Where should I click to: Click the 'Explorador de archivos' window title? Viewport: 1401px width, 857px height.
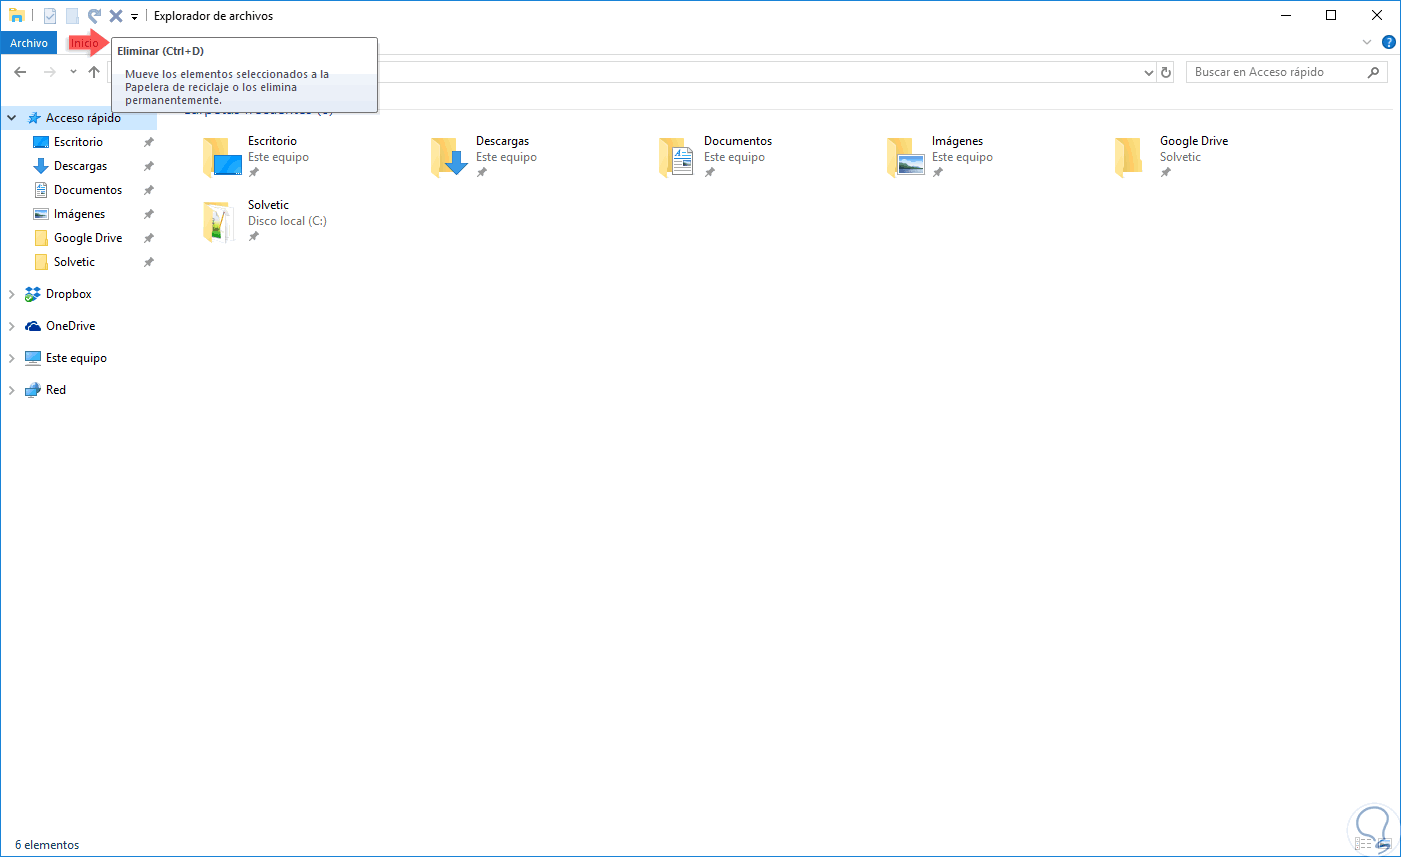click(x=213, y=16)
